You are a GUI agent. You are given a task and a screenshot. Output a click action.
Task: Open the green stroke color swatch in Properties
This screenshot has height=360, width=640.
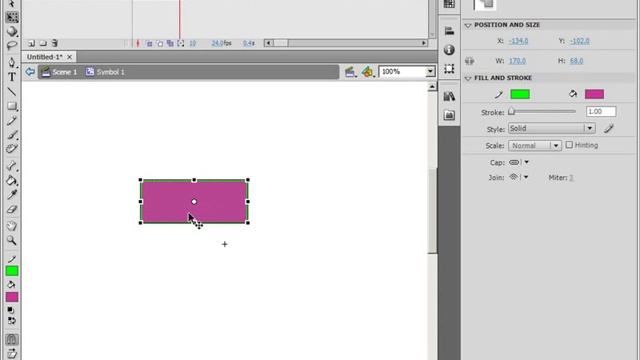coord(520,94)
